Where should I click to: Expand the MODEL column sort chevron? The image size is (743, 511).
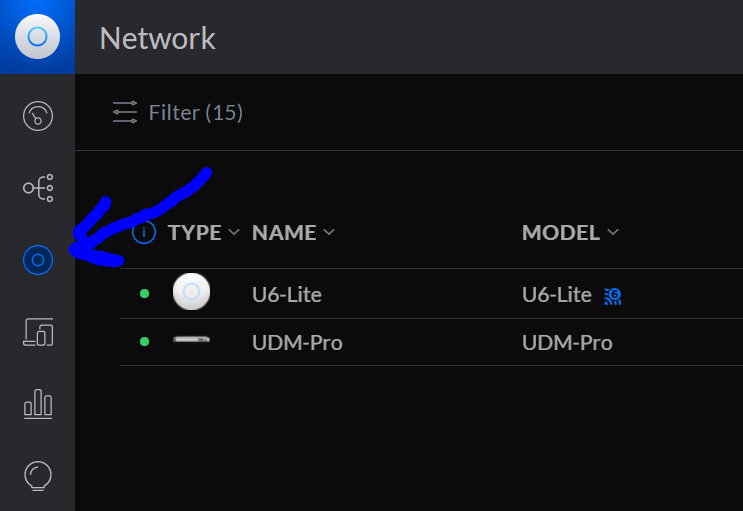tap(613, 233)
